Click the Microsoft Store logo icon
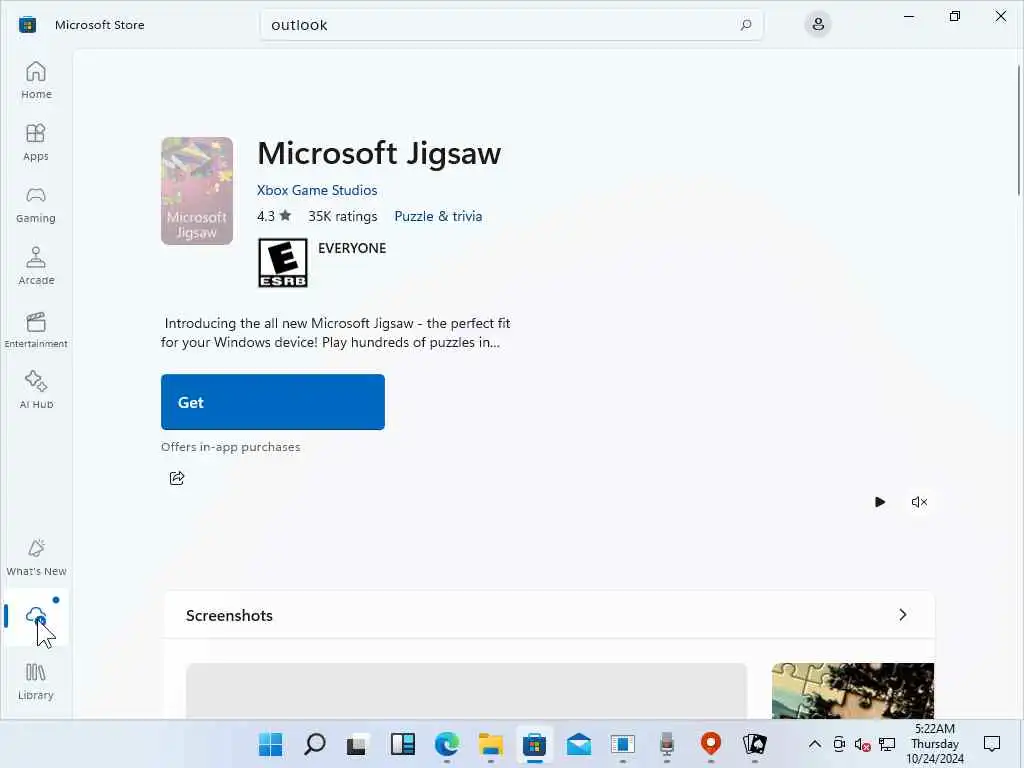The height and width of the screenshot is (768, 1024). coord(27,25)
